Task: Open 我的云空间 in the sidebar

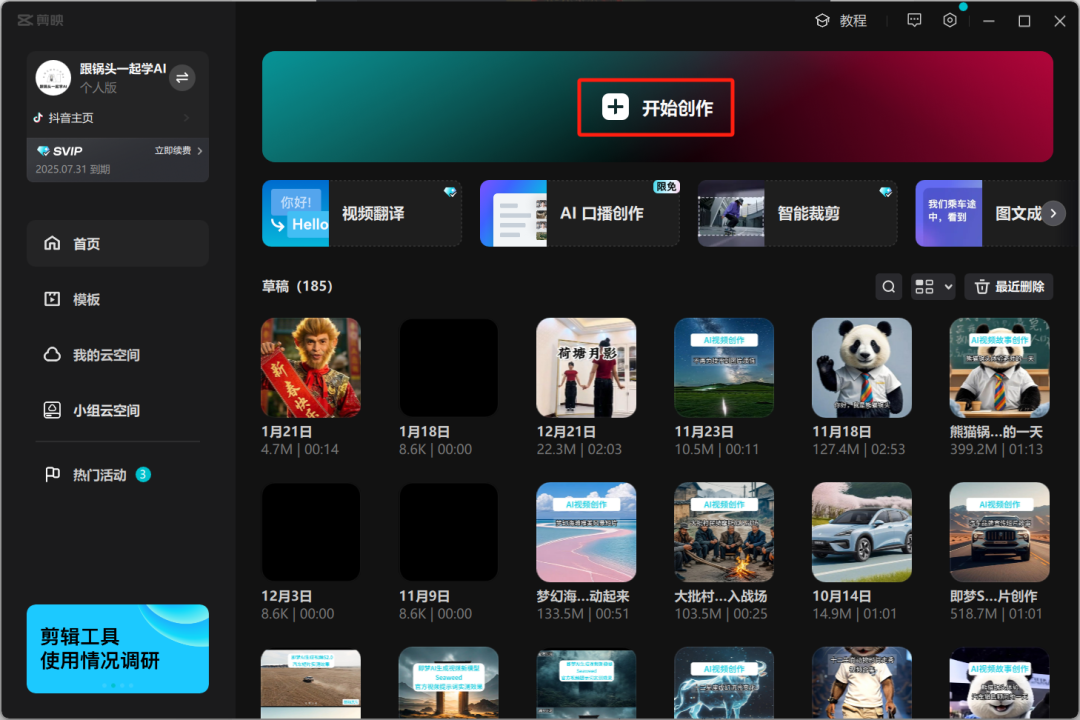Action: click(x=105, y=355)
